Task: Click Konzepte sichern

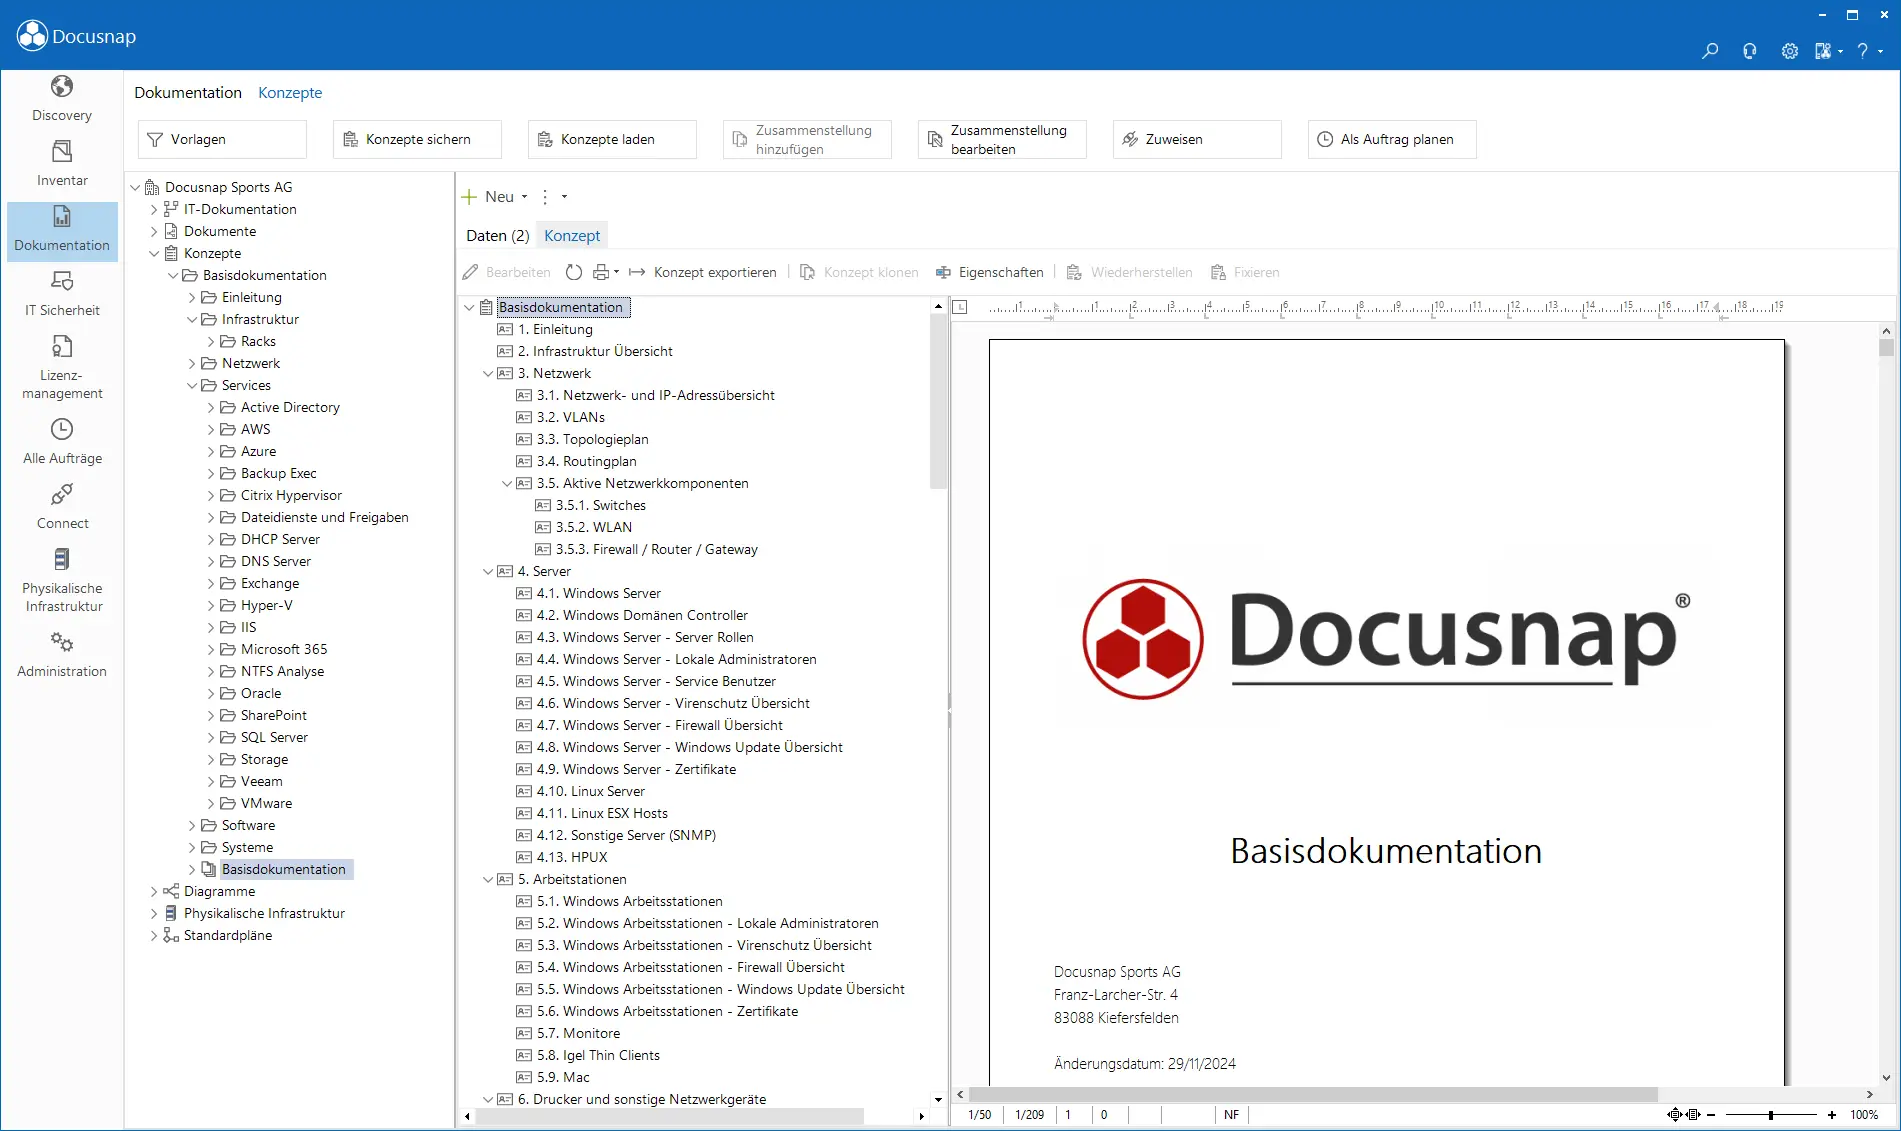Action: [x=417, y=139]
